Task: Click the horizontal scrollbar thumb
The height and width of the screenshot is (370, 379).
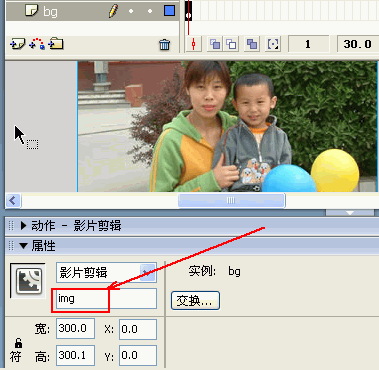Action: (x=231, y=201)
